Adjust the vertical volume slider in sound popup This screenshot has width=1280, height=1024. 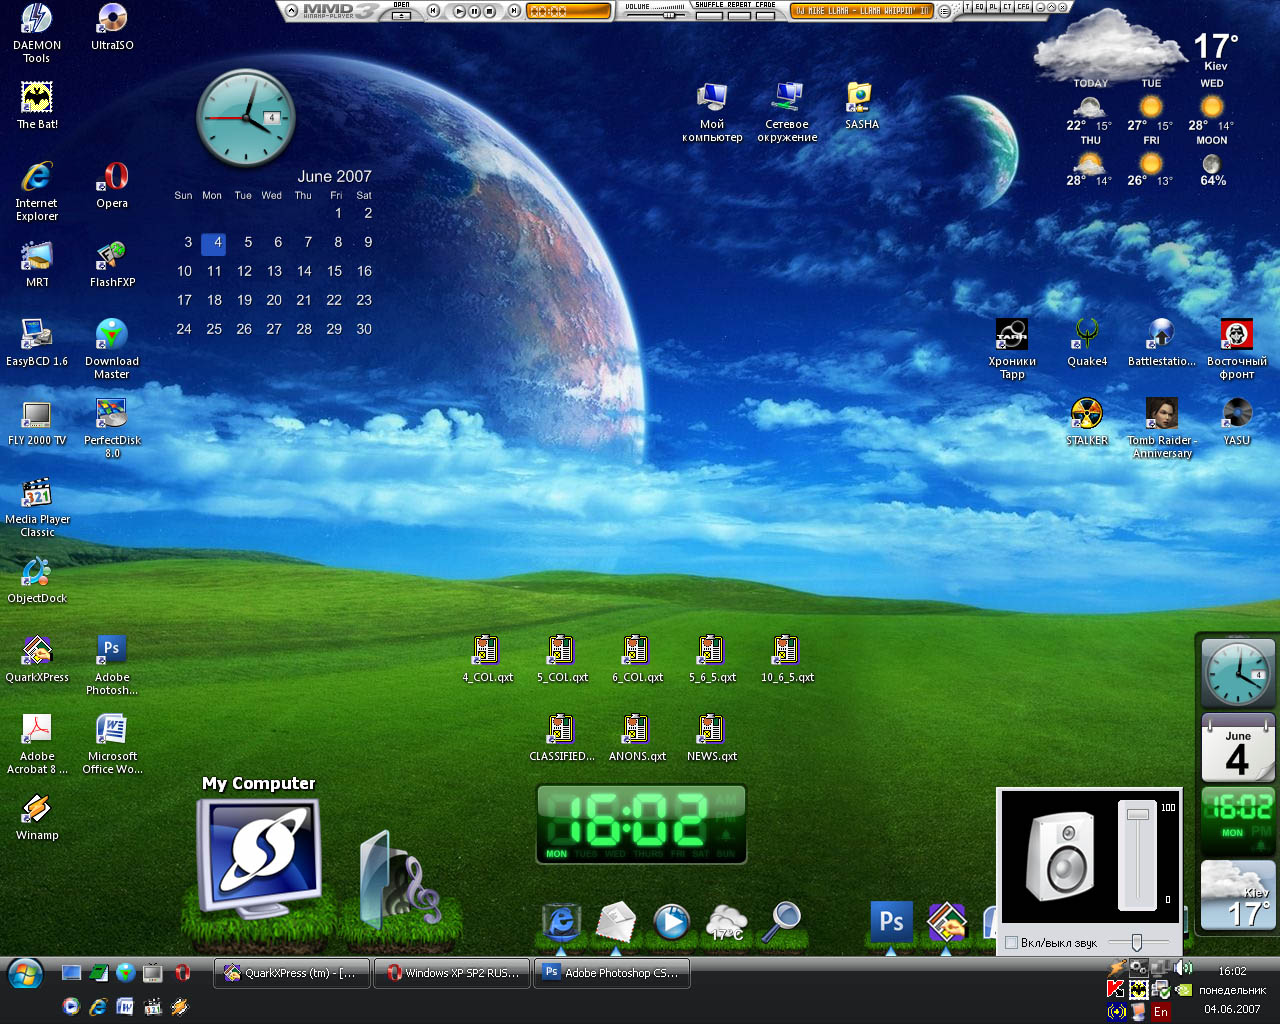point(1138,816)
